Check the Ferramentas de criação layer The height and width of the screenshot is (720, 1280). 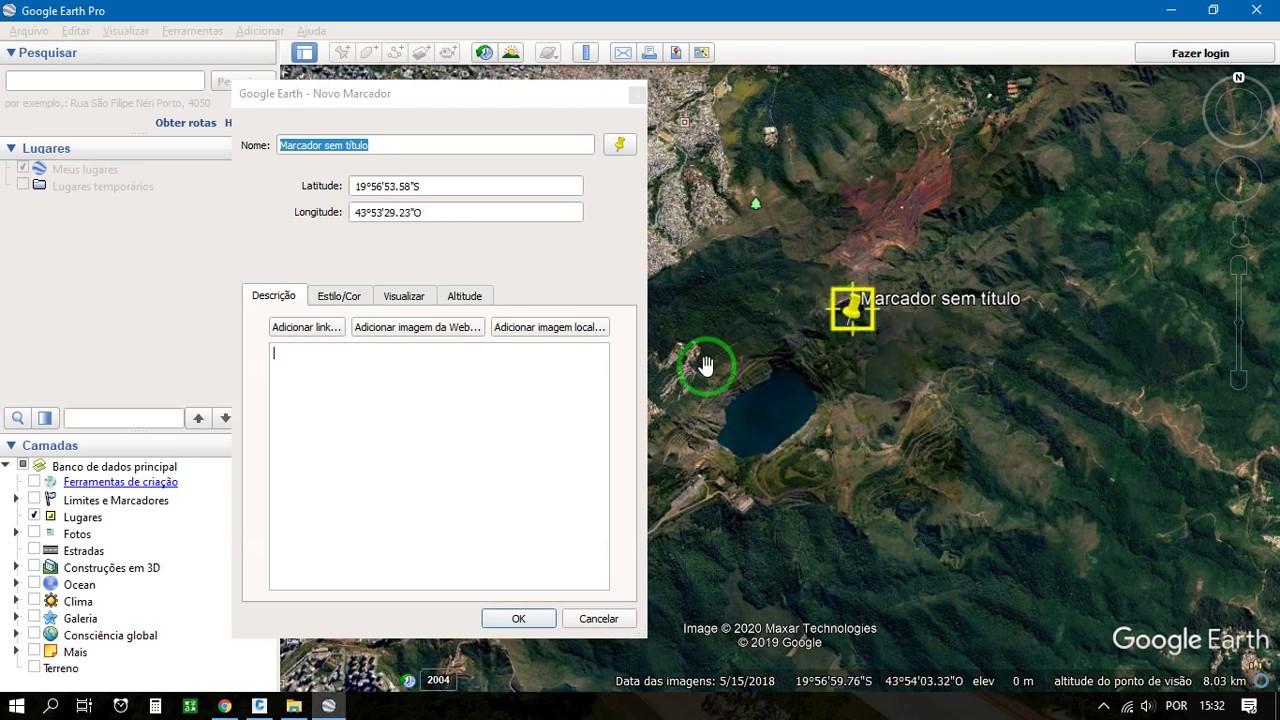[x=34, y=482]
